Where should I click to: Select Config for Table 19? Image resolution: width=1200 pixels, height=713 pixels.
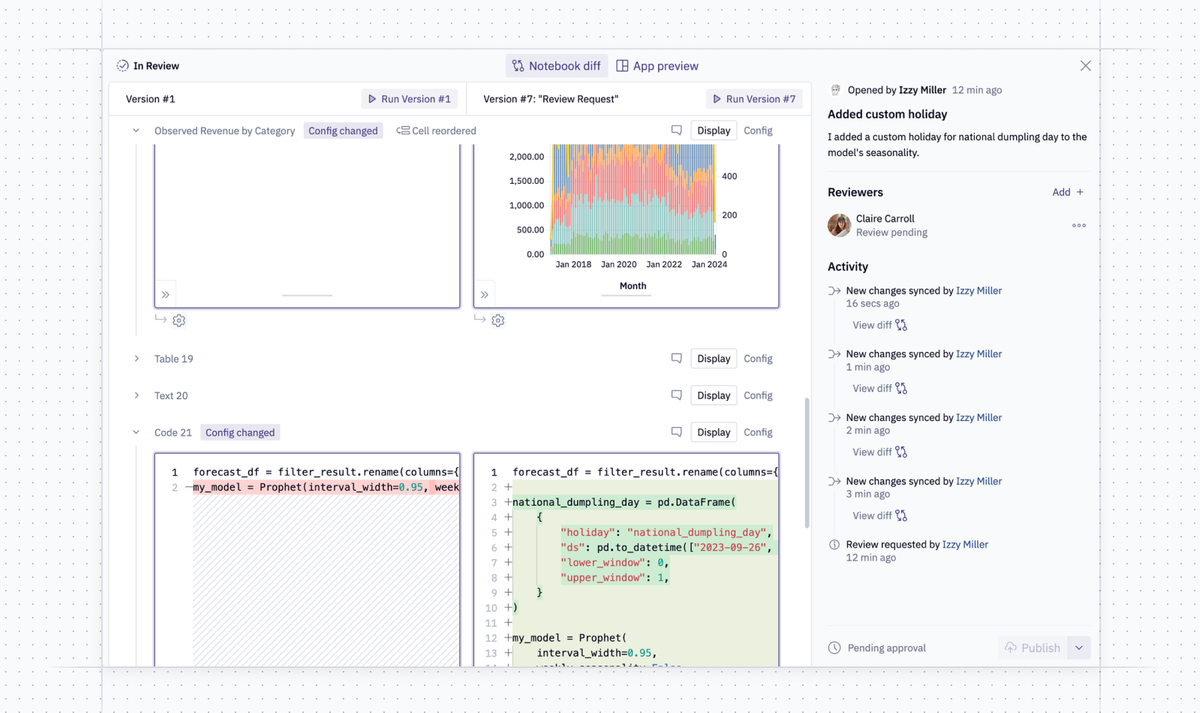(758, 359)
